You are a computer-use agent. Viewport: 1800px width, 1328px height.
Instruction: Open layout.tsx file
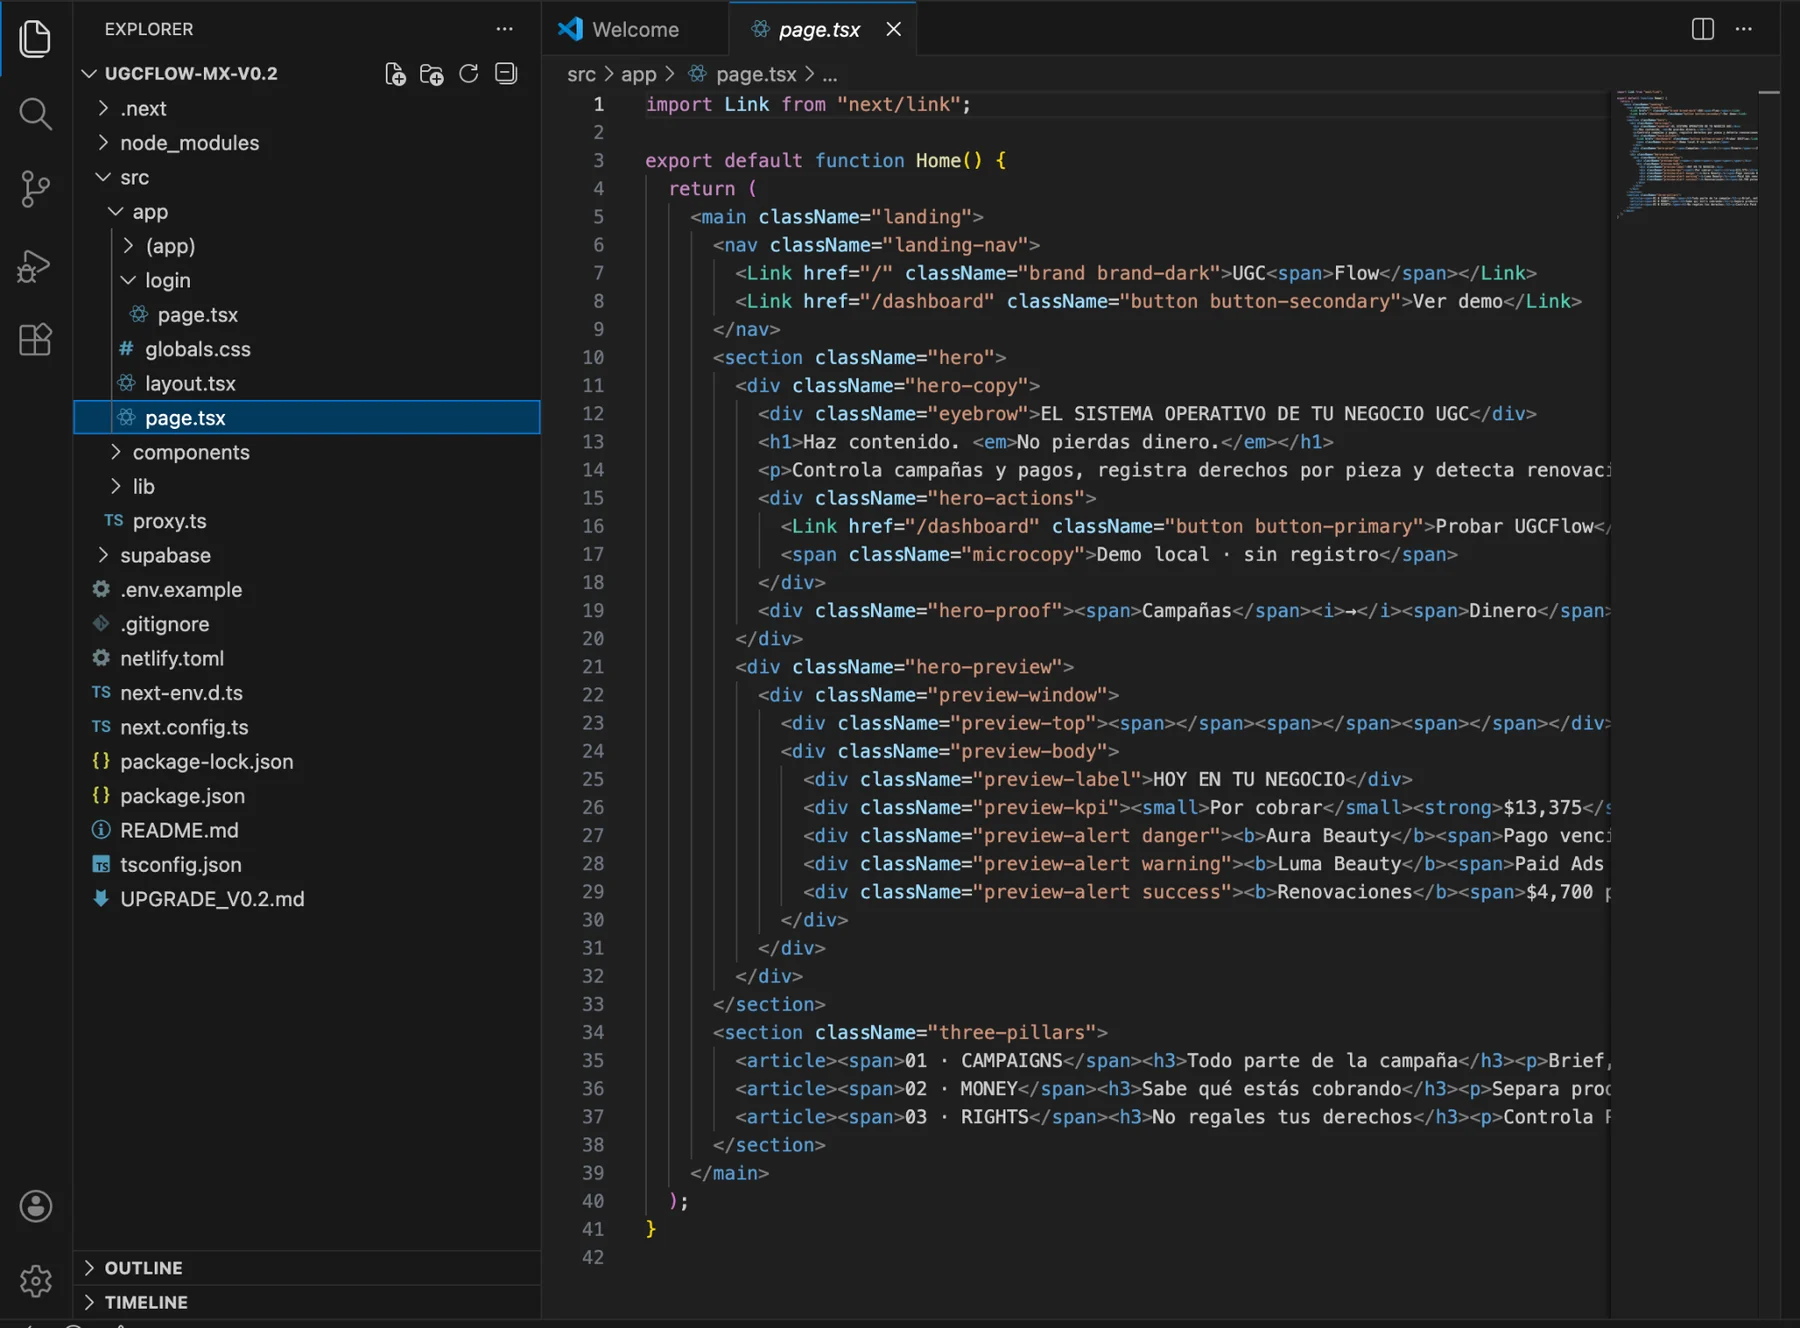307,384
